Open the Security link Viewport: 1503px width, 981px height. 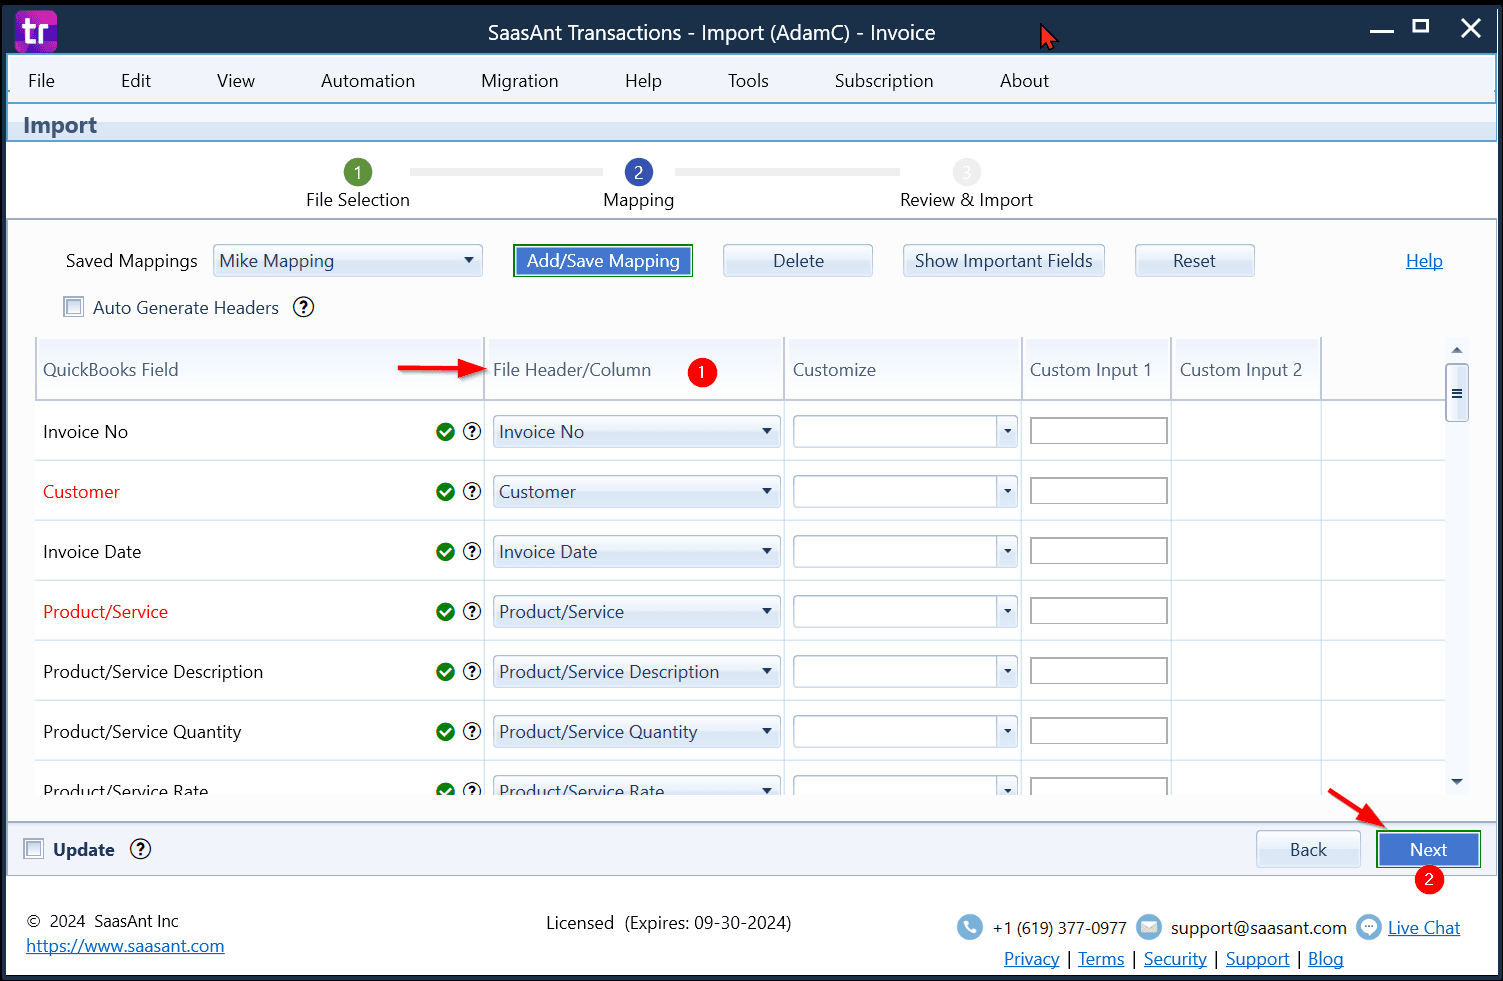click(x=1175, y=959)
